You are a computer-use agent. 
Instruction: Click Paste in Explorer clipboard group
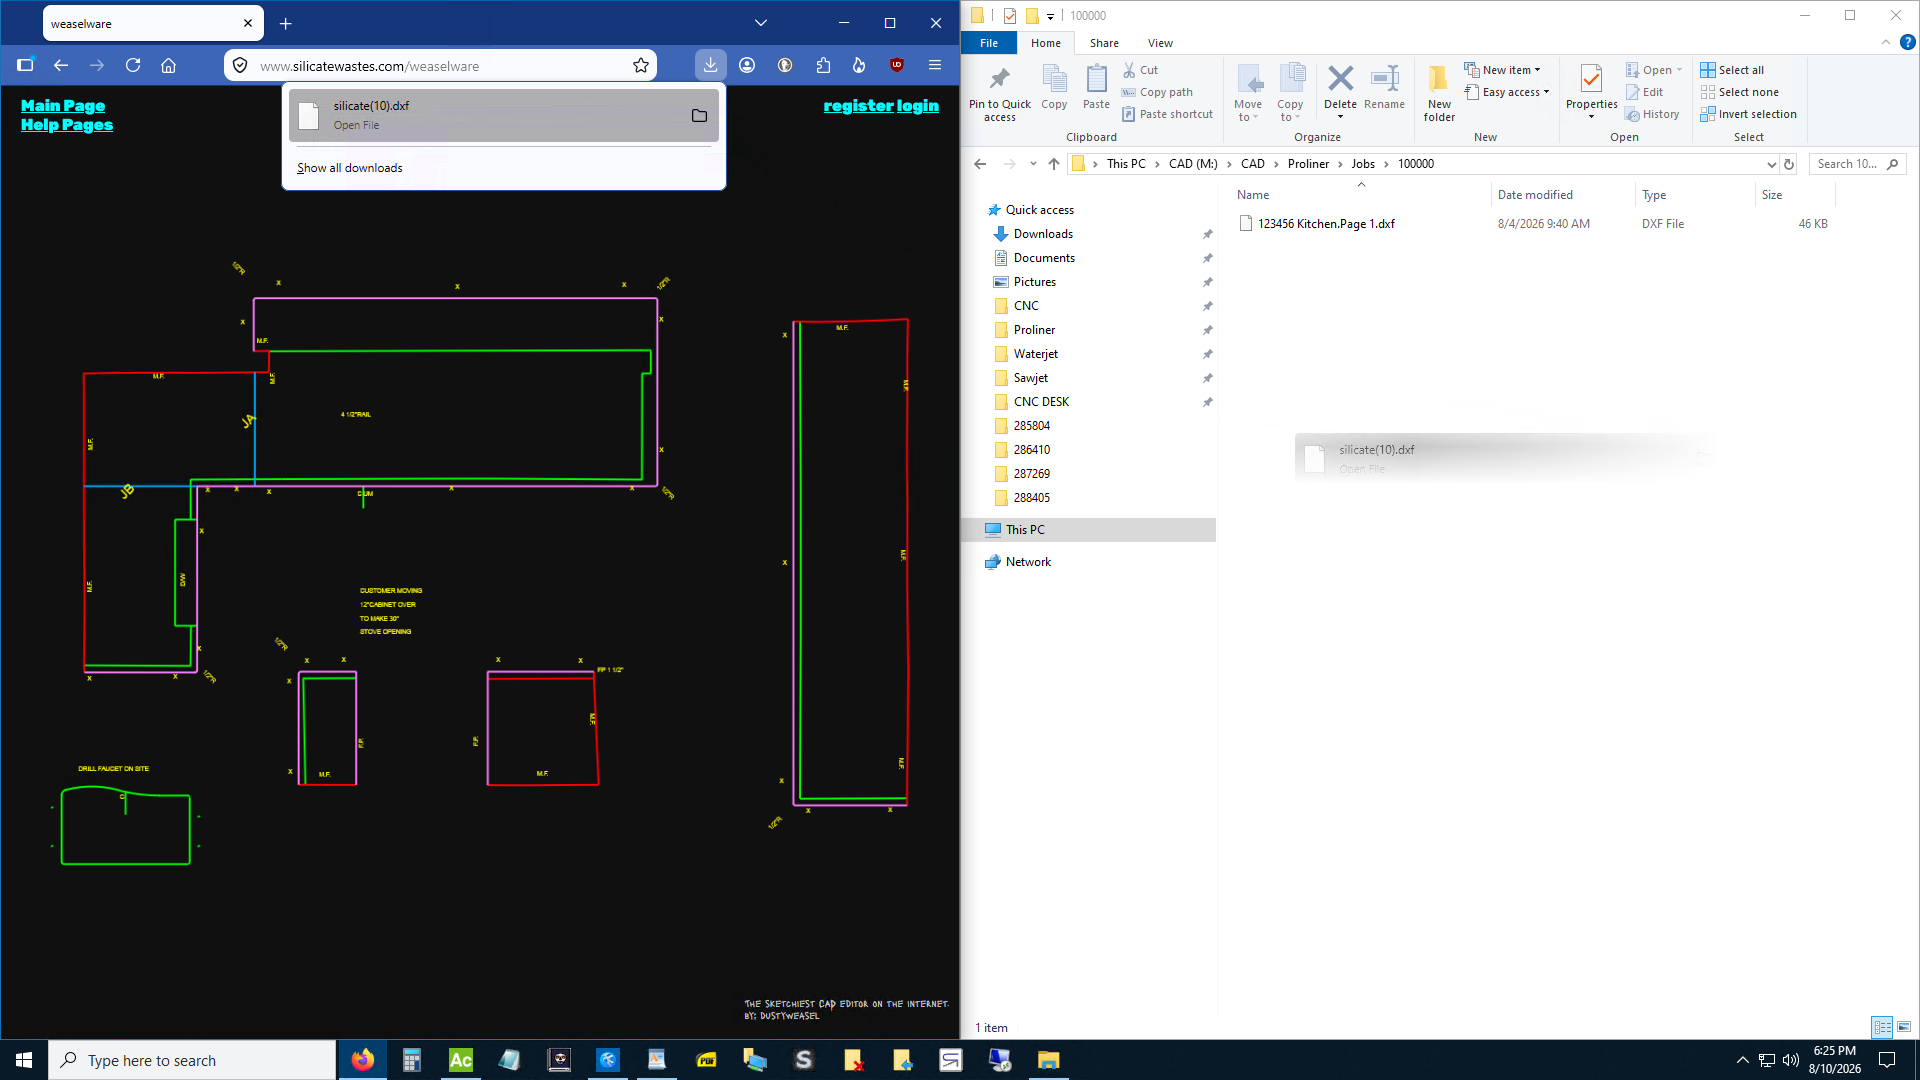(1096, 88)
